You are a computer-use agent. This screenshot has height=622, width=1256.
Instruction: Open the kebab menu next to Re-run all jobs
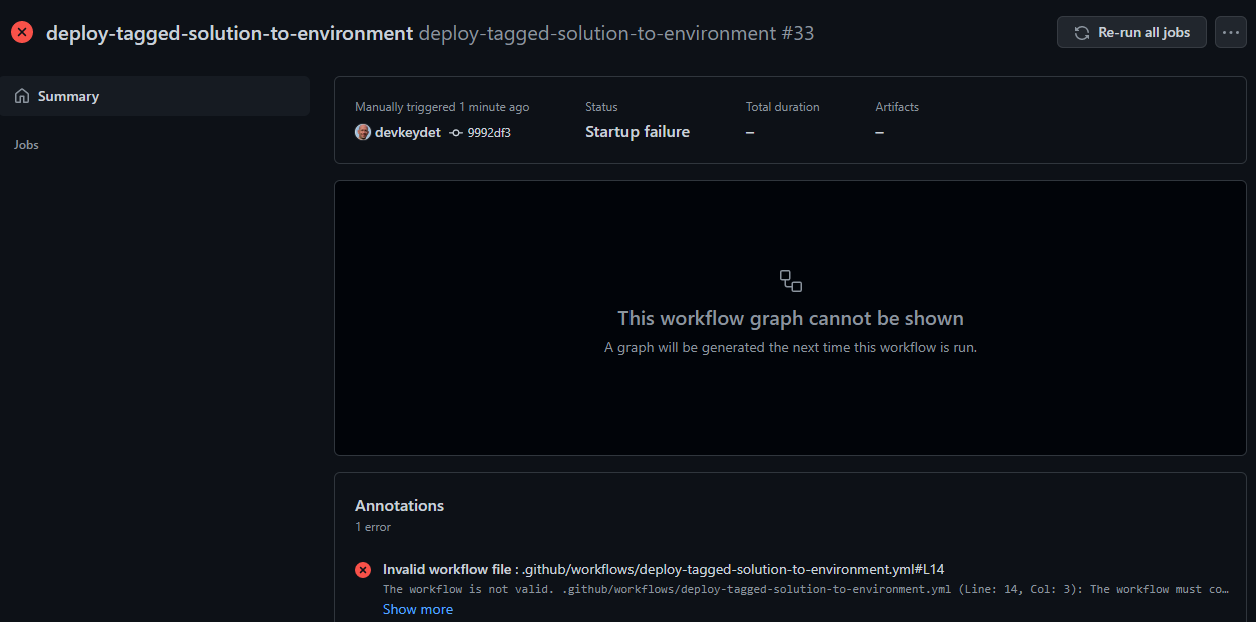pos(1230,32)
